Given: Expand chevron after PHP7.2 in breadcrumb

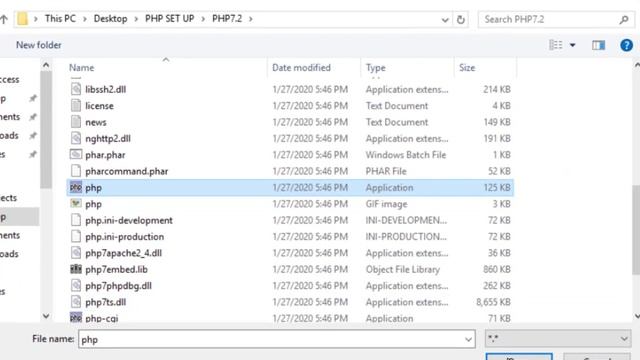Looking at the screenshot, I should (x=251, y=19).
